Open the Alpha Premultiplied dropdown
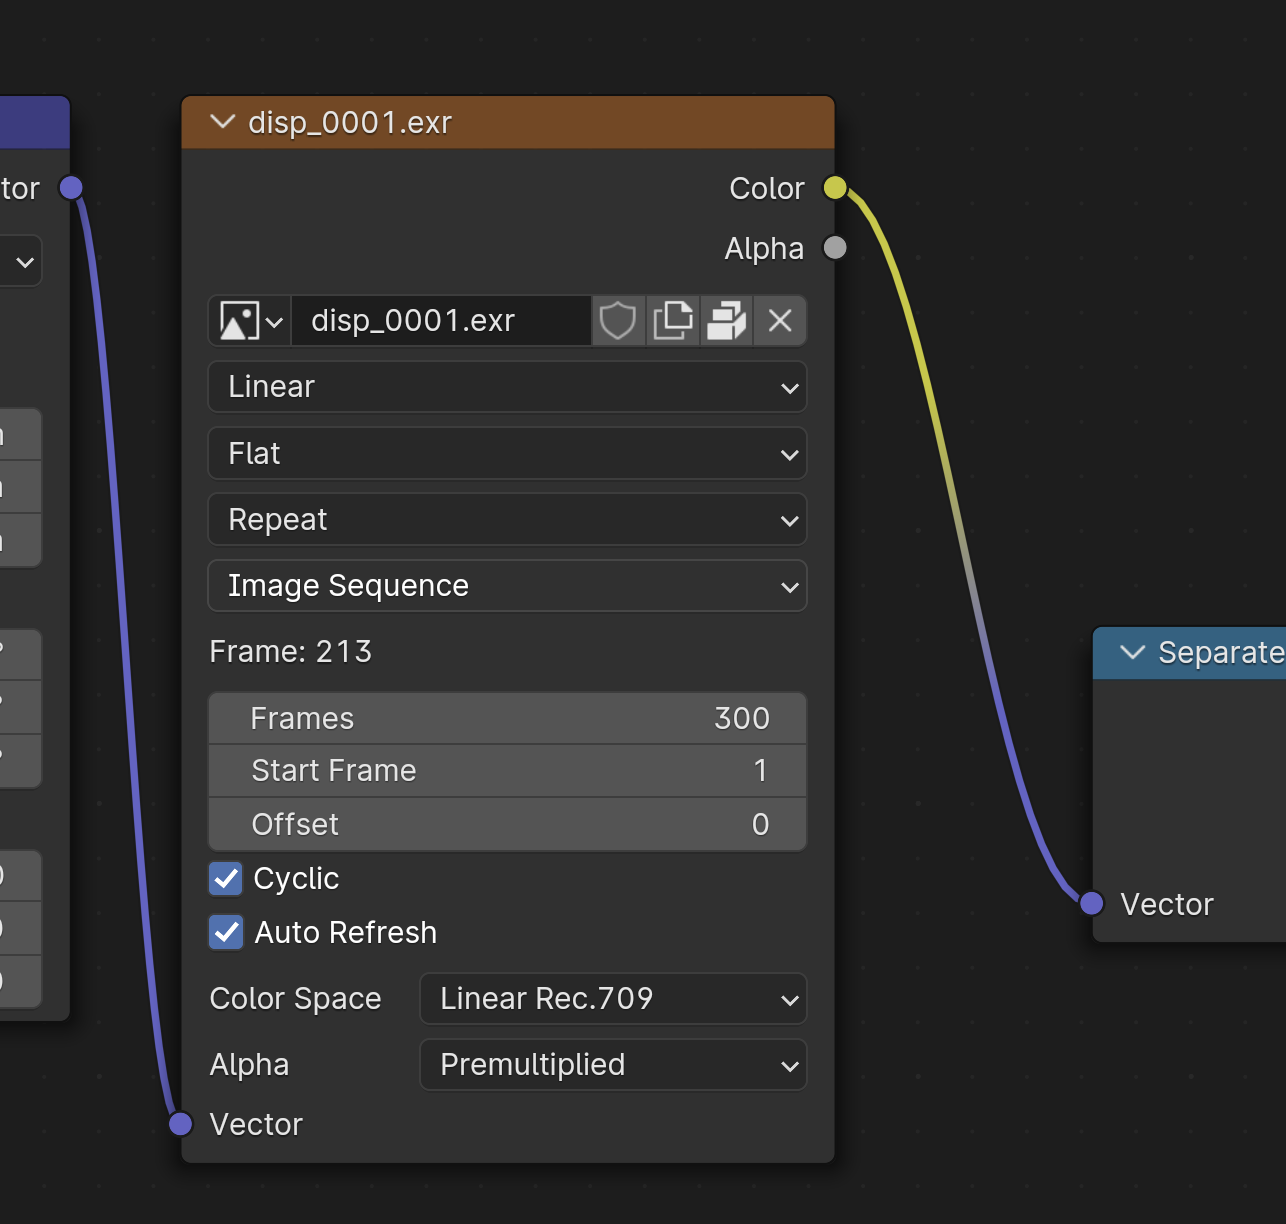 click(613, 1065)
